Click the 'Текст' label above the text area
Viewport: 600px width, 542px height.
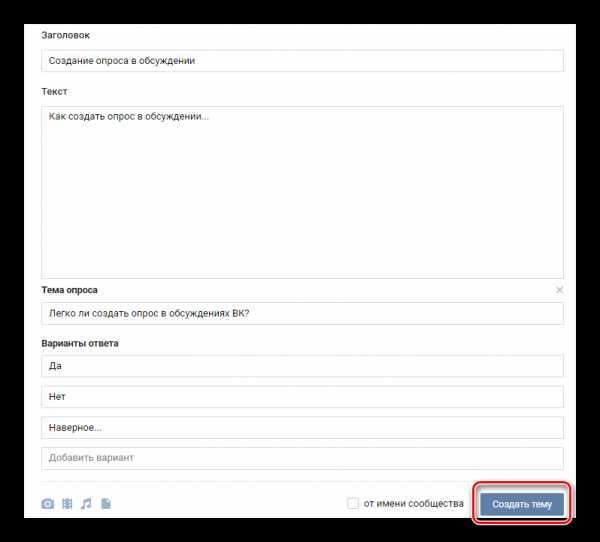[x=54, y=91]
